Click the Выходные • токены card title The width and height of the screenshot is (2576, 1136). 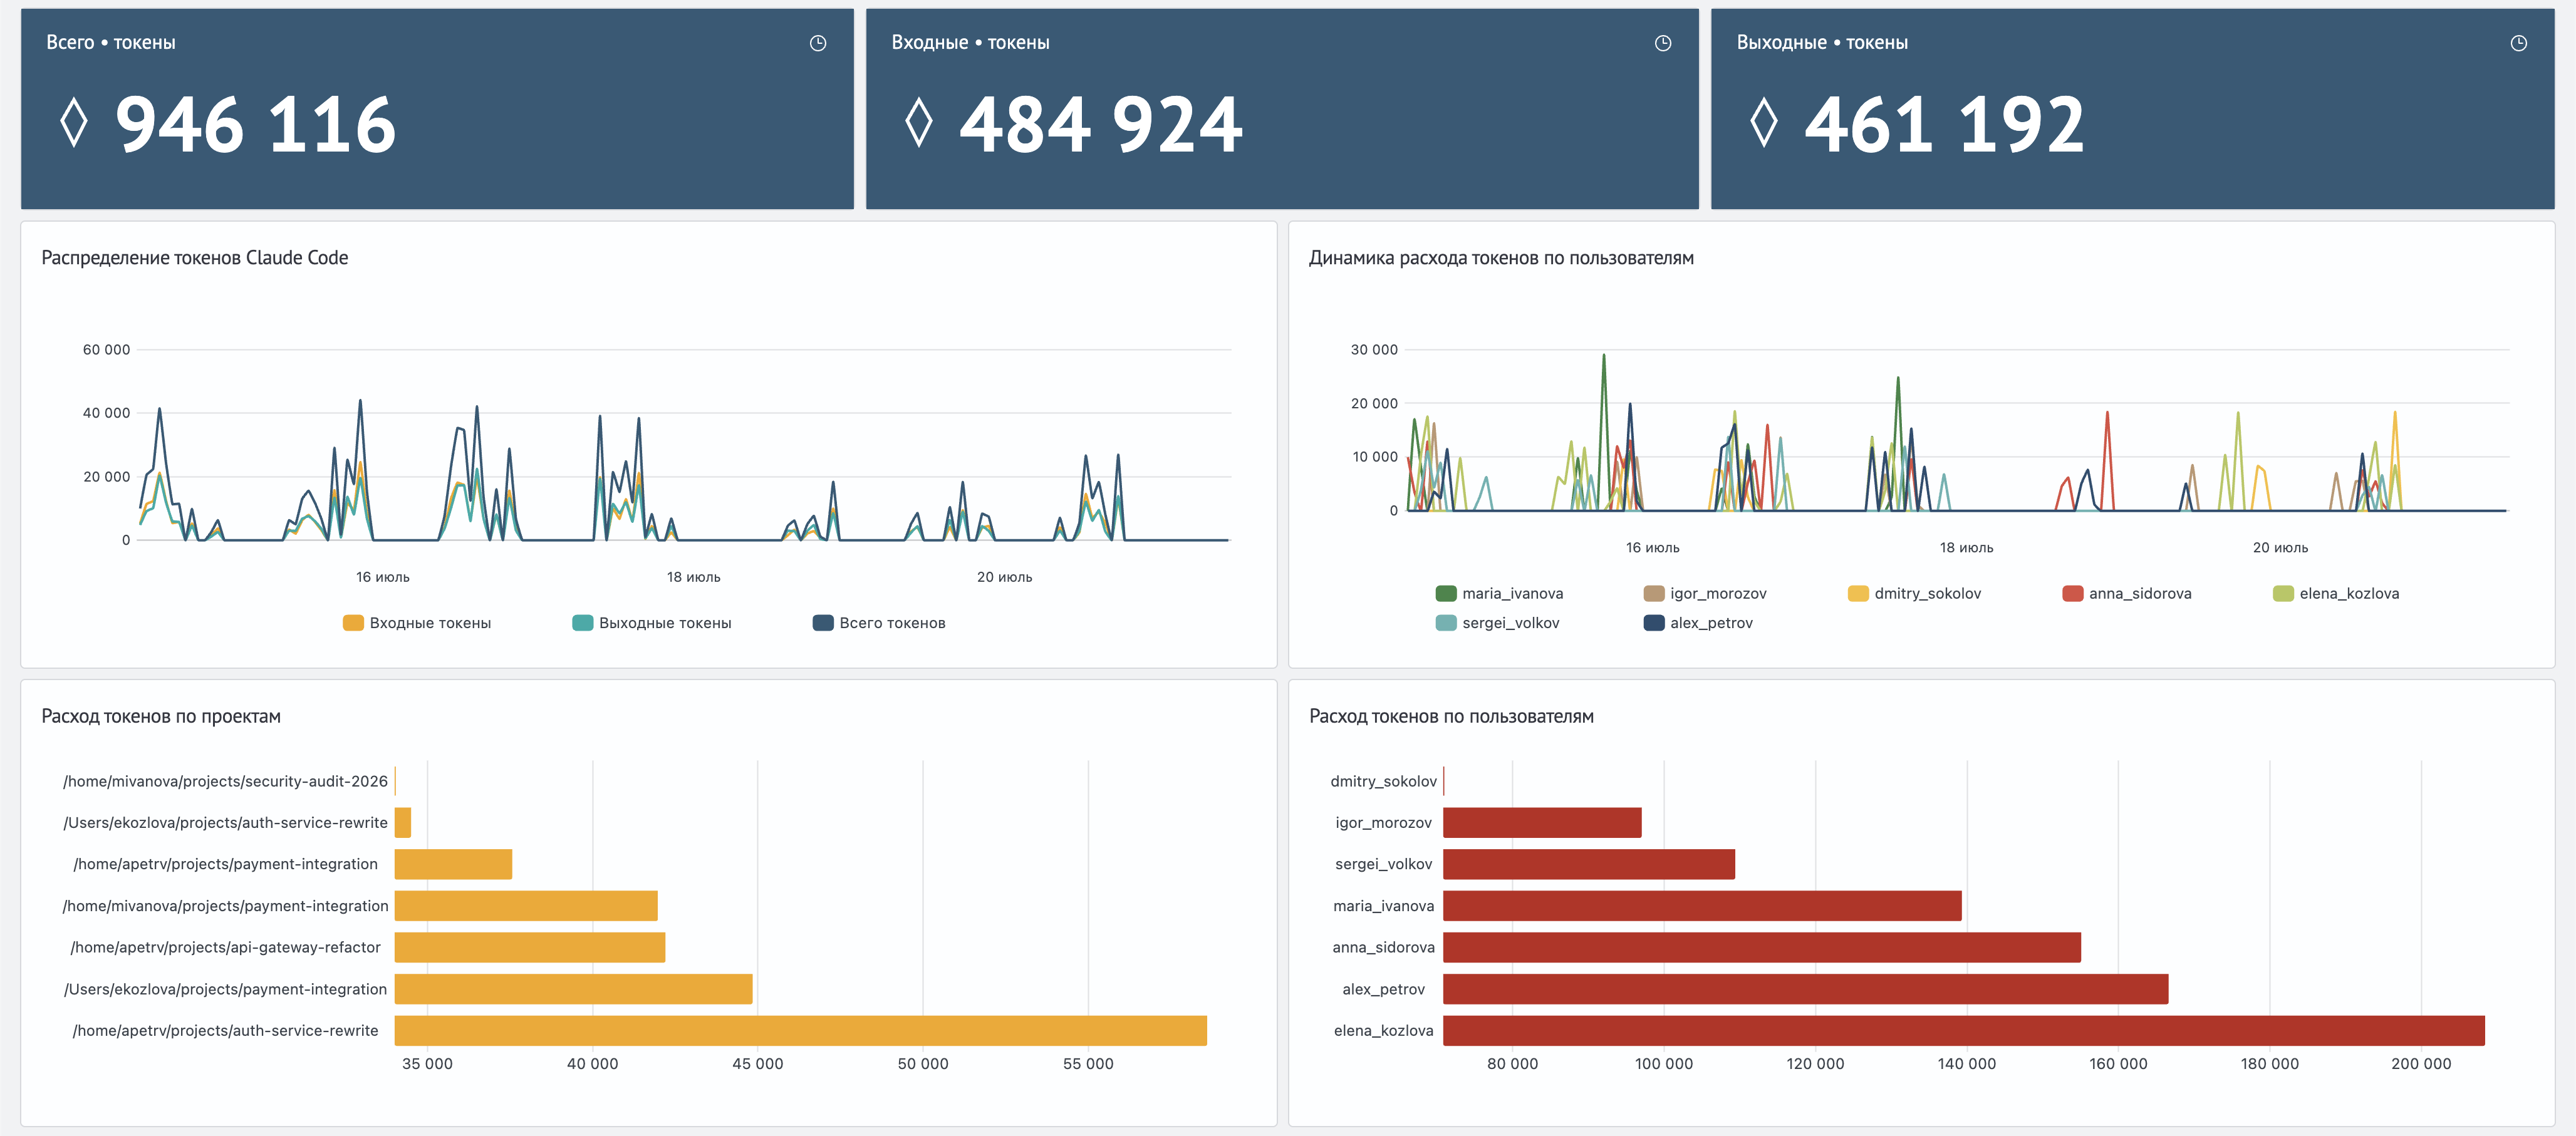tap(1822, 43)
